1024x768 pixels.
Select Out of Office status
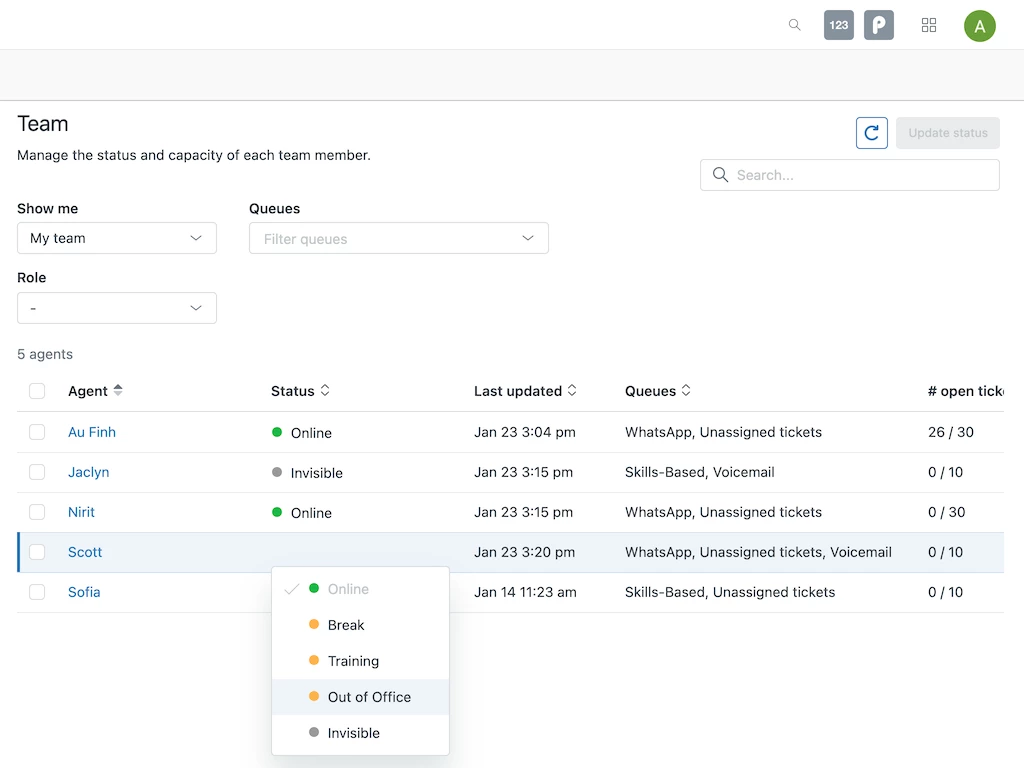click(360, 697)
